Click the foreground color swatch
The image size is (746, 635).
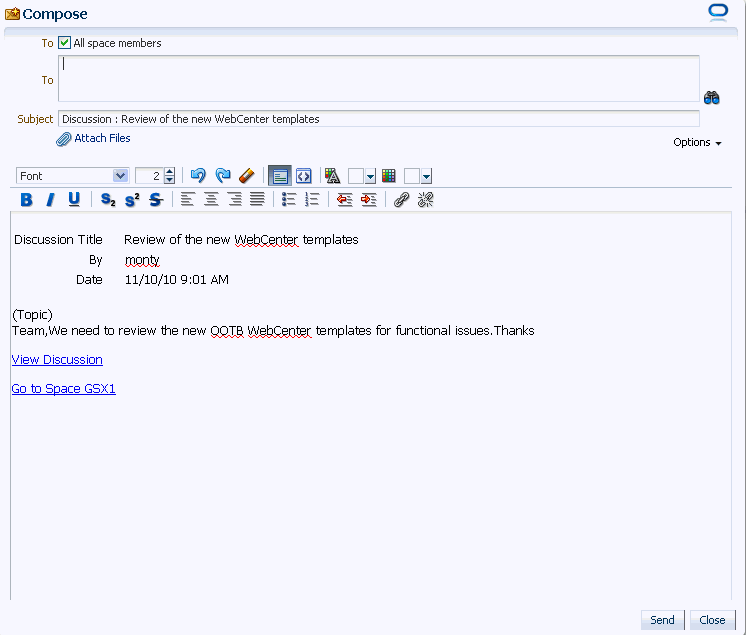[x=356, y=176]
